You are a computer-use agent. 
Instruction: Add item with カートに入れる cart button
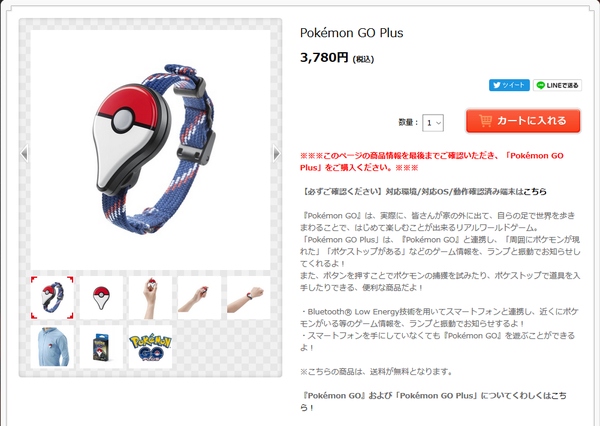click(523, 121)
